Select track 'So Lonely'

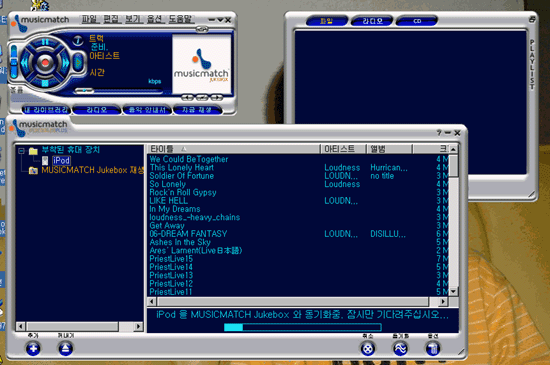click(299, 184)
